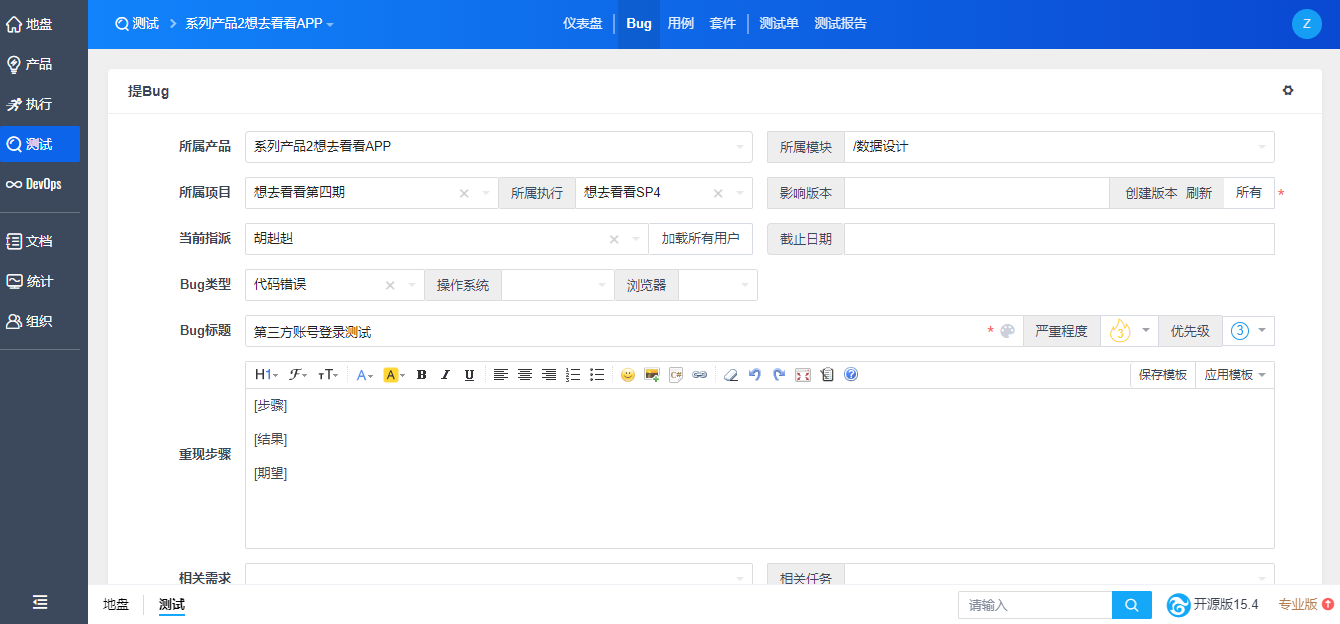Toggle bold formatting in the editor toolbar
This screenshot has width=1340, height=624.
pos(421,375)
